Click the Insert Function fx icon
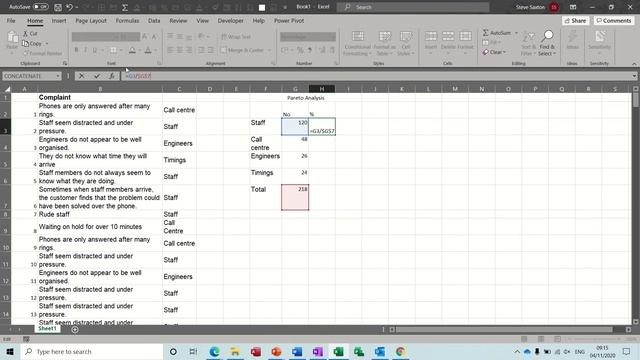This screenshot has width=640, height=360. click(111, 76)
